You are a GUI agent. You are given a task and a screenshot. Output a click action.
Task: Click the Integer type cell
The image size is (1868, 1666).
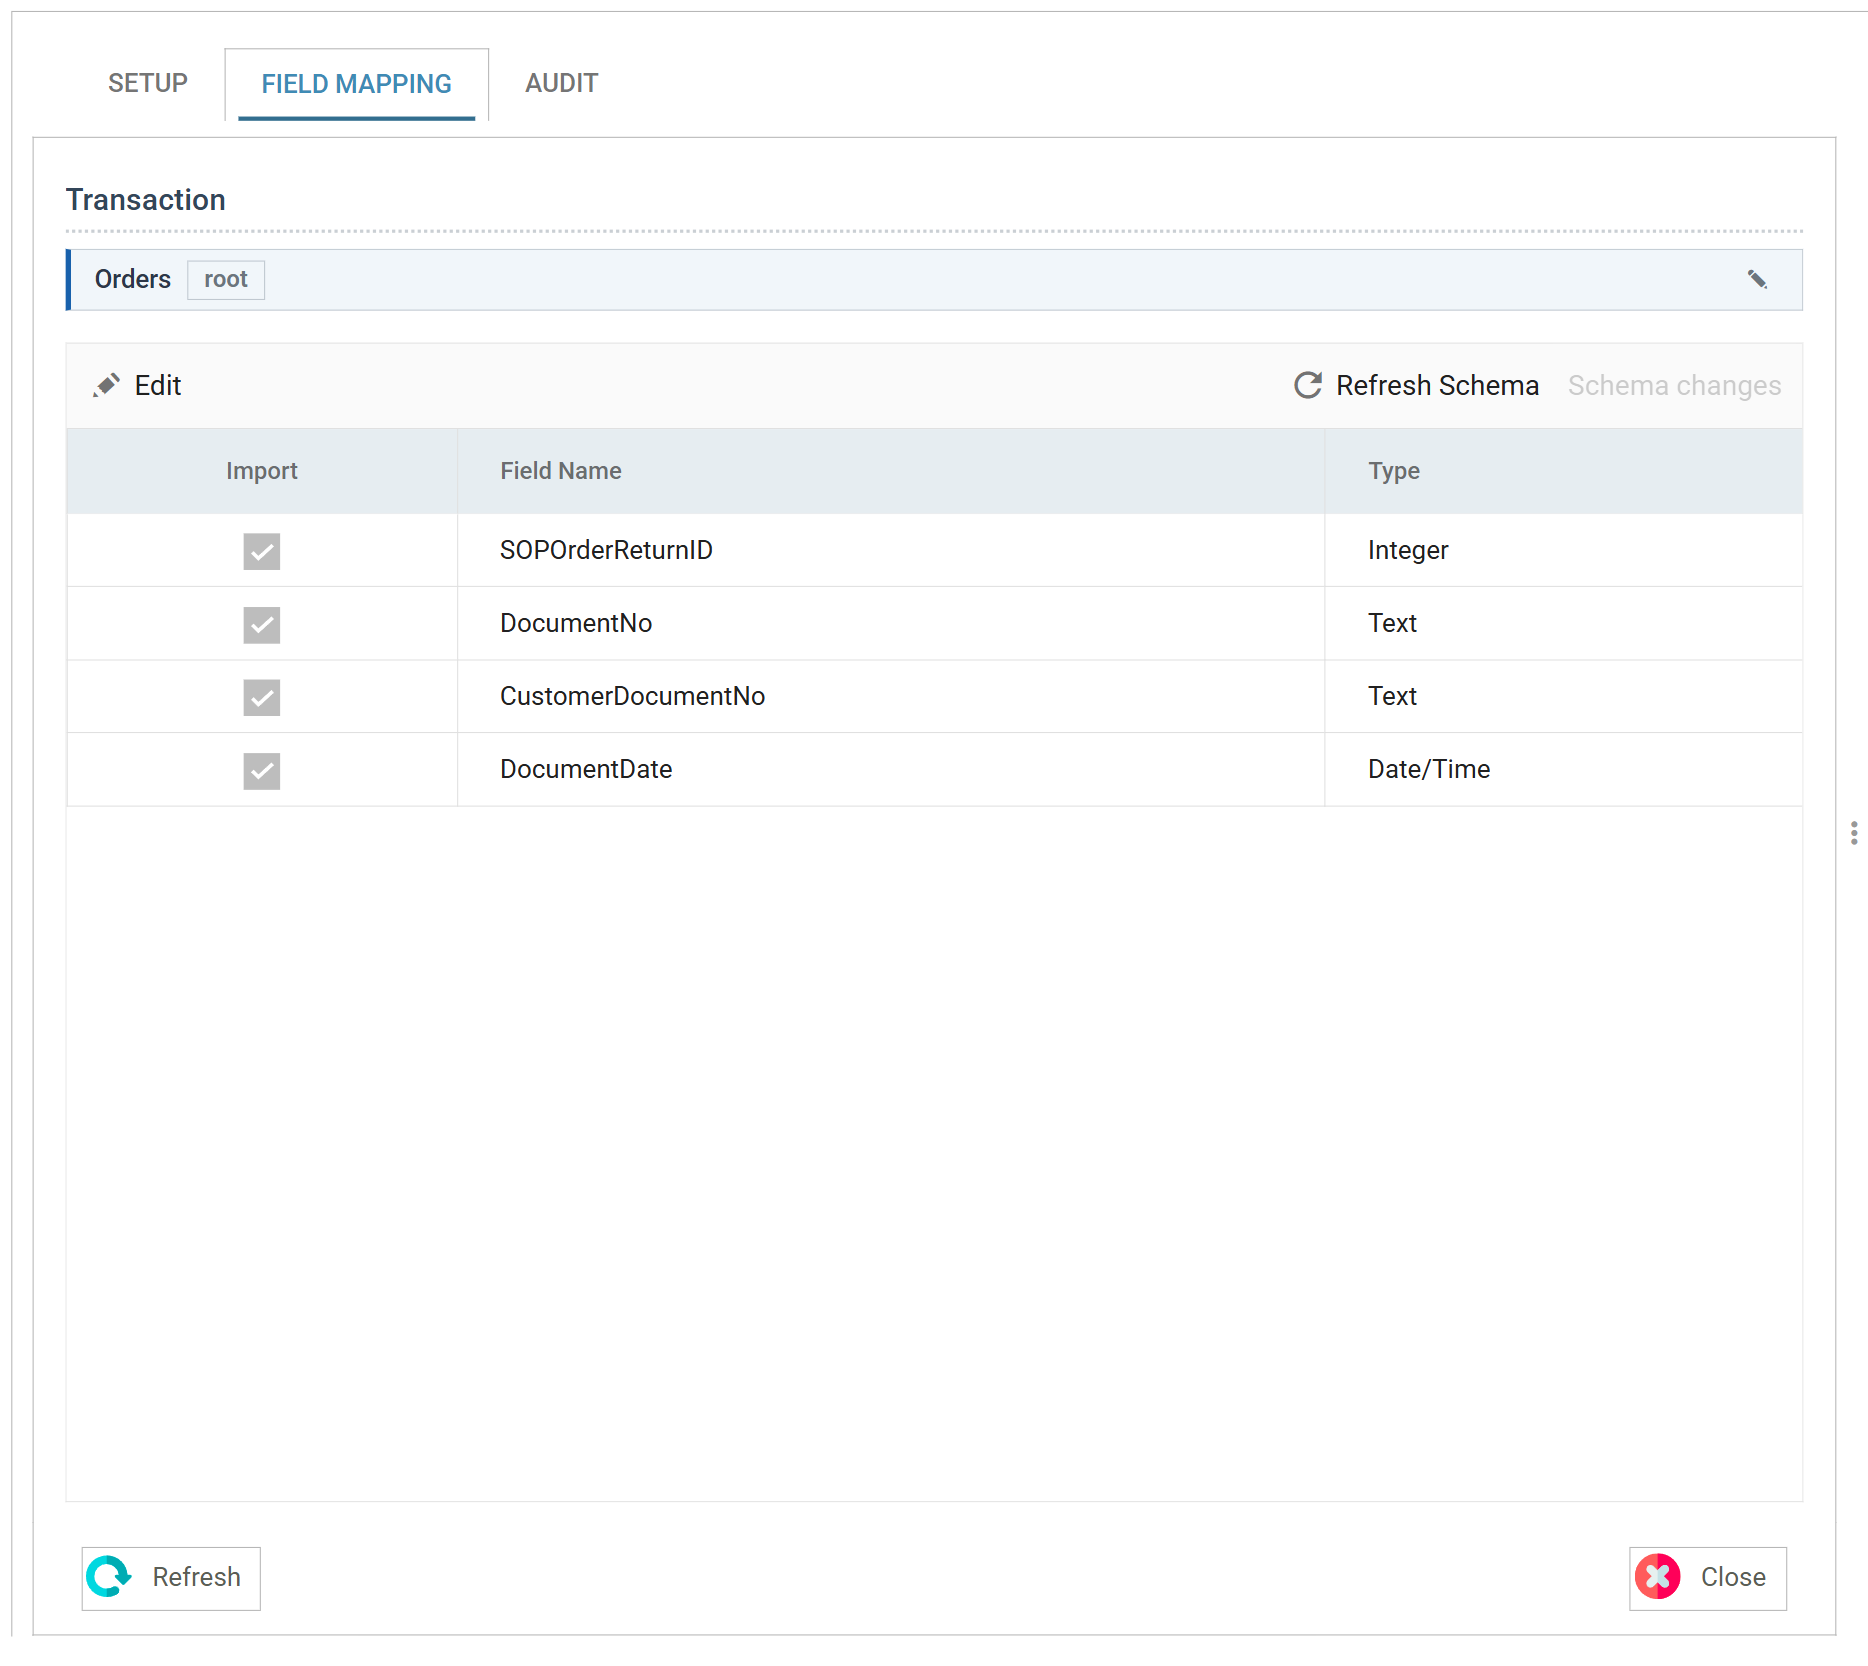coord(1564,550)
